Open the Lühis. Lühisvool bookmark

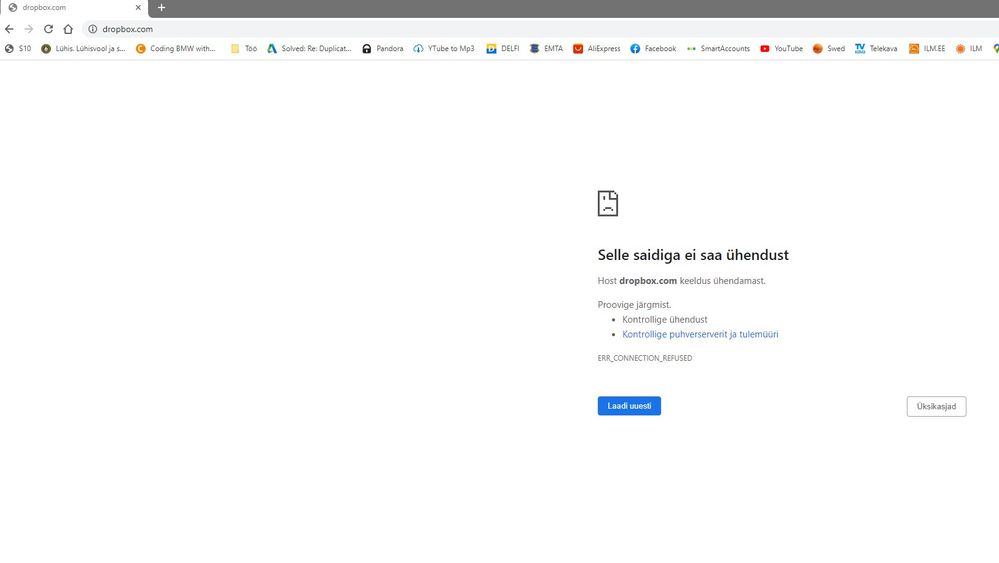(x=83, y=48)
